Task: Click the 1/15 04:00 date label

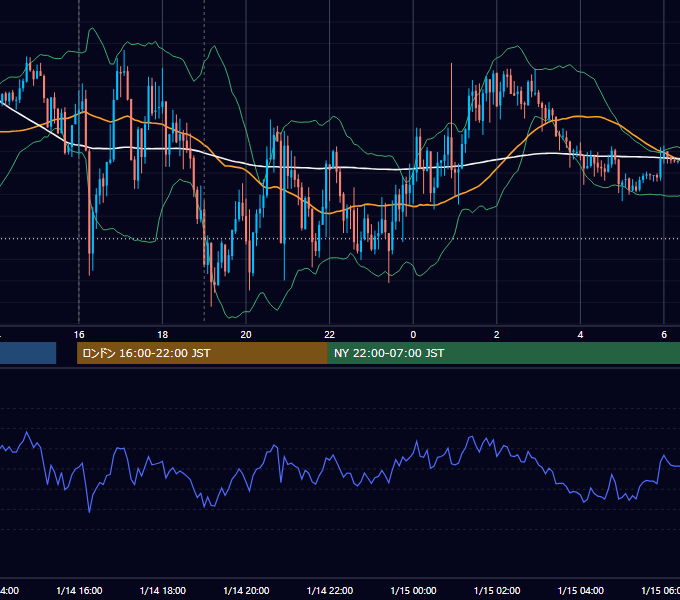Action: click(581, 591)
